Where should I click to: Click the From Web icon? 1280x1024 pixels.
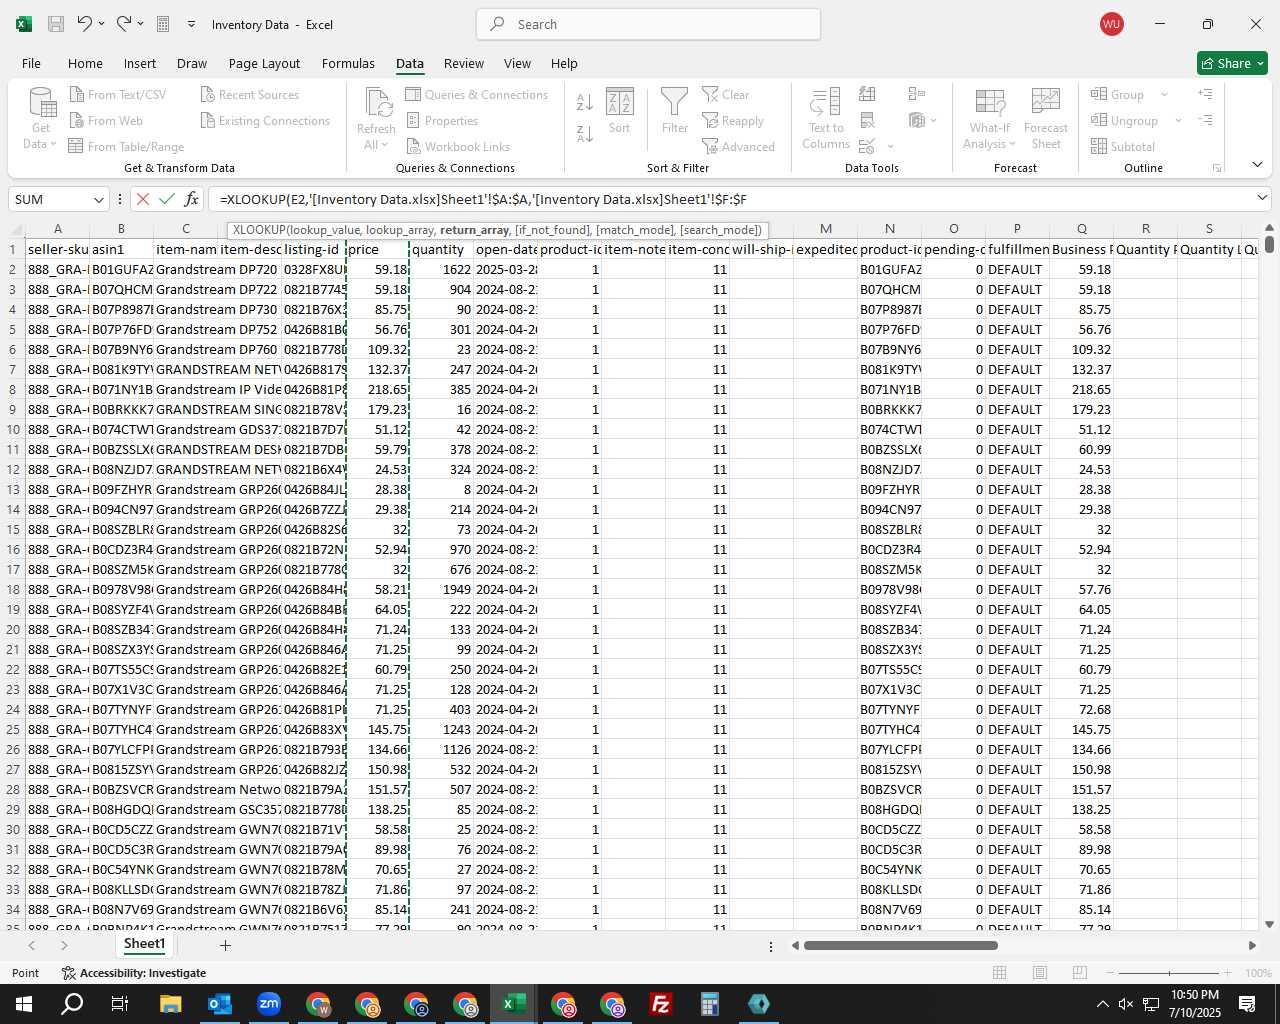(x=77, y=120)
